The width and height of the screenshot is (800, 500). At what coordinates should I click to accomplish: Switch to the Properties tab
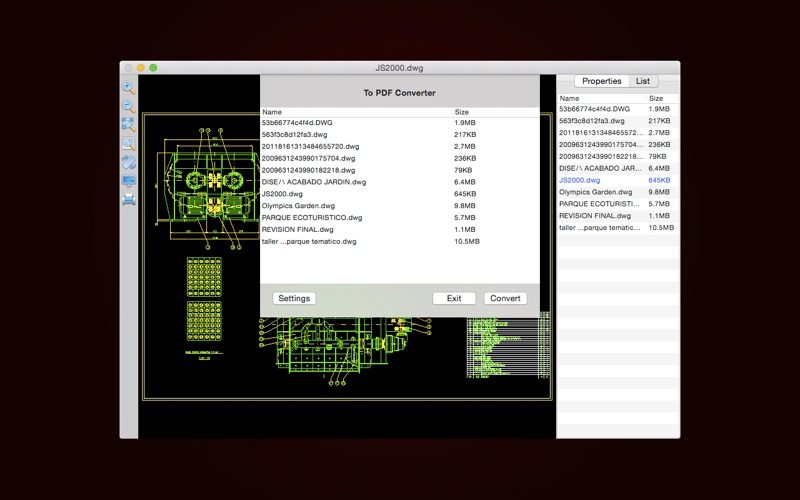[x=602, y=81]
